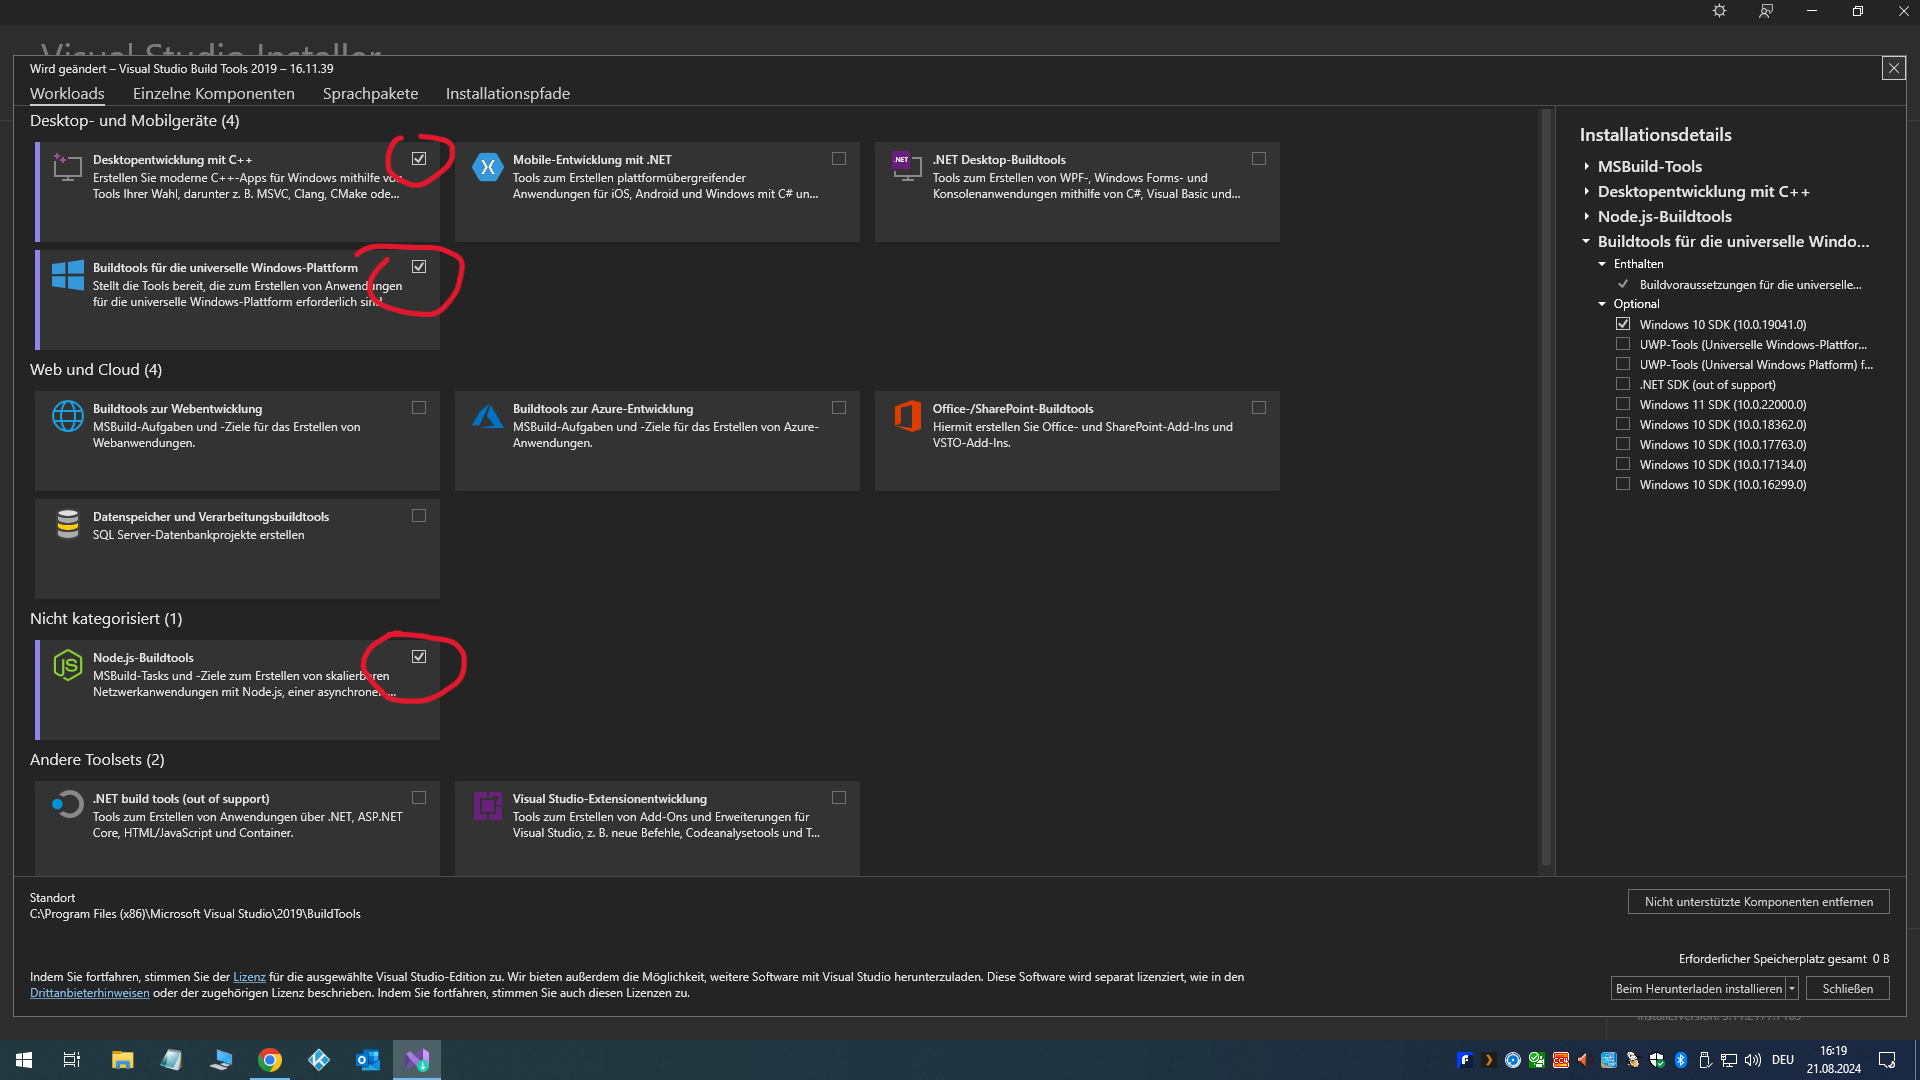Click the Bluetooth tray icon
1920x1080 pixels.
[1681, 1060]
